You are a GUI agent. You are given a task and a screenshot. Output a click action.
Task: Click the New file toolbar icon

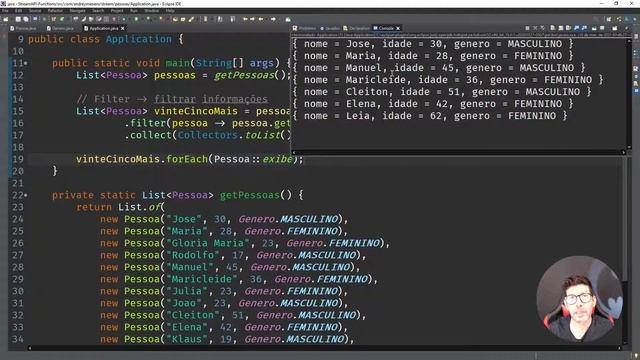click(x=6, y=19)
